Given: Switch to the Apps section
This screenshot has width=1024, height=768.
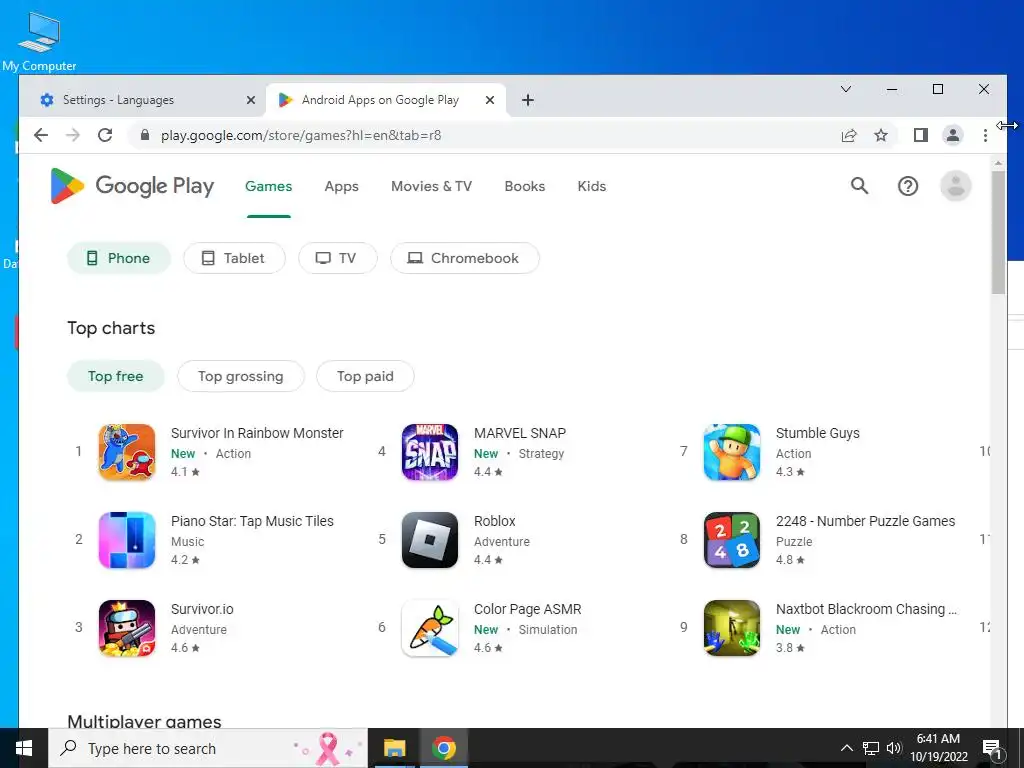Looking at the screenshot, I should [342, 186].
